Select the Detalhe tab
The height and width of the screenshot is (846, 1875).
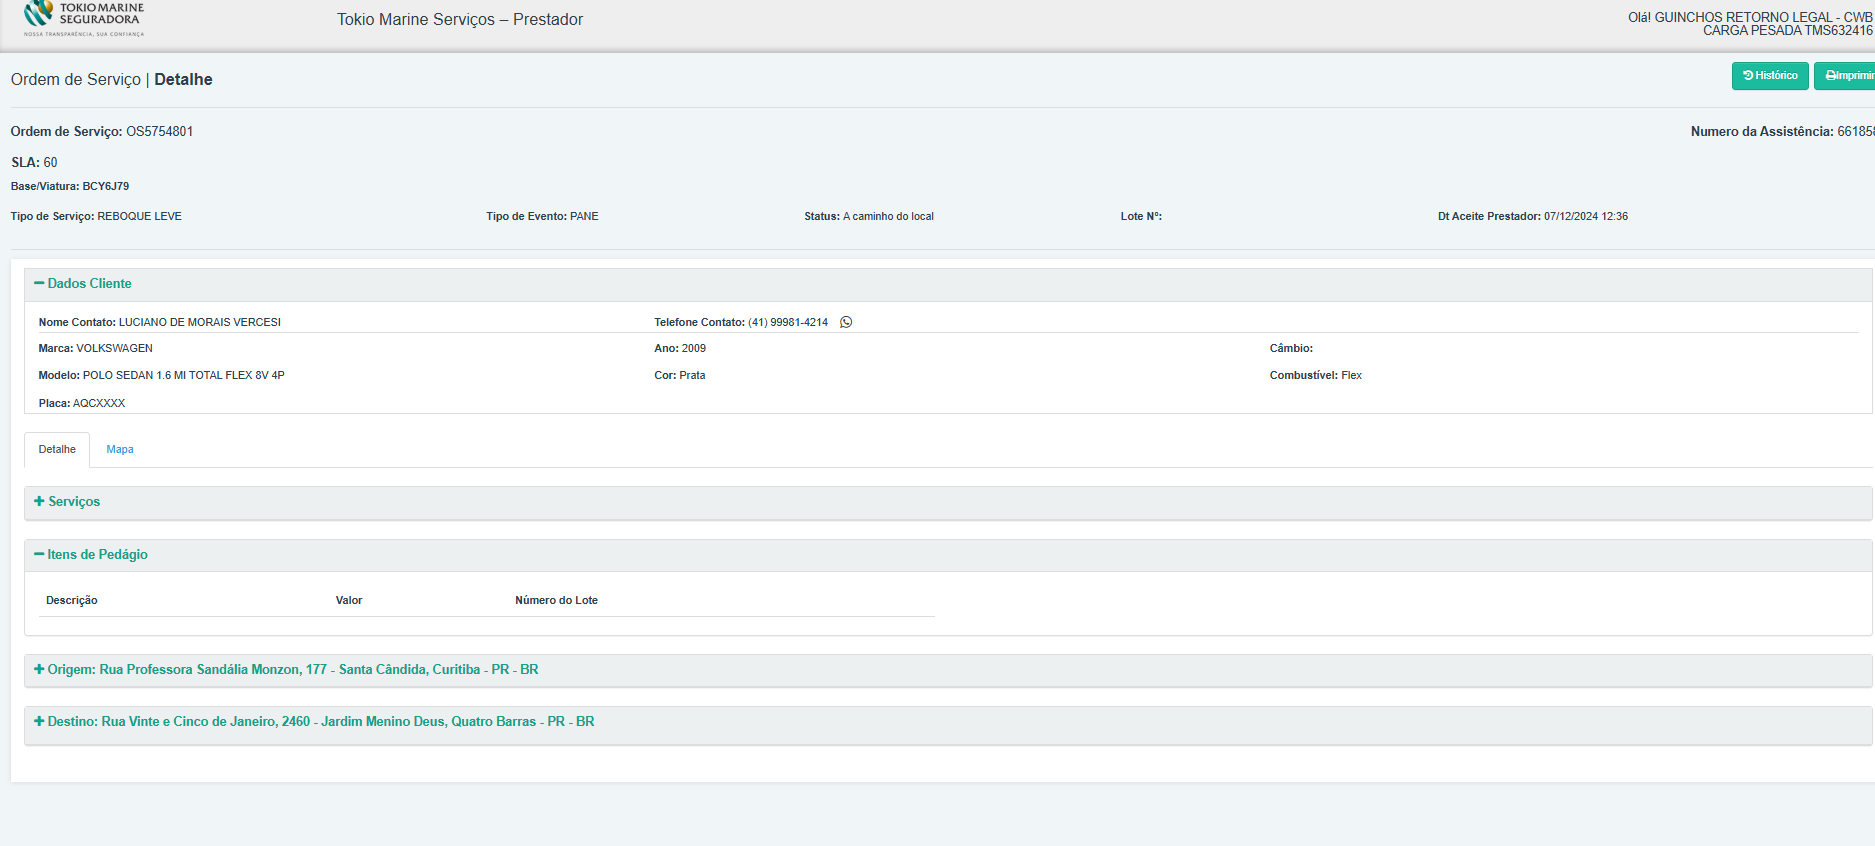(57, 450)
